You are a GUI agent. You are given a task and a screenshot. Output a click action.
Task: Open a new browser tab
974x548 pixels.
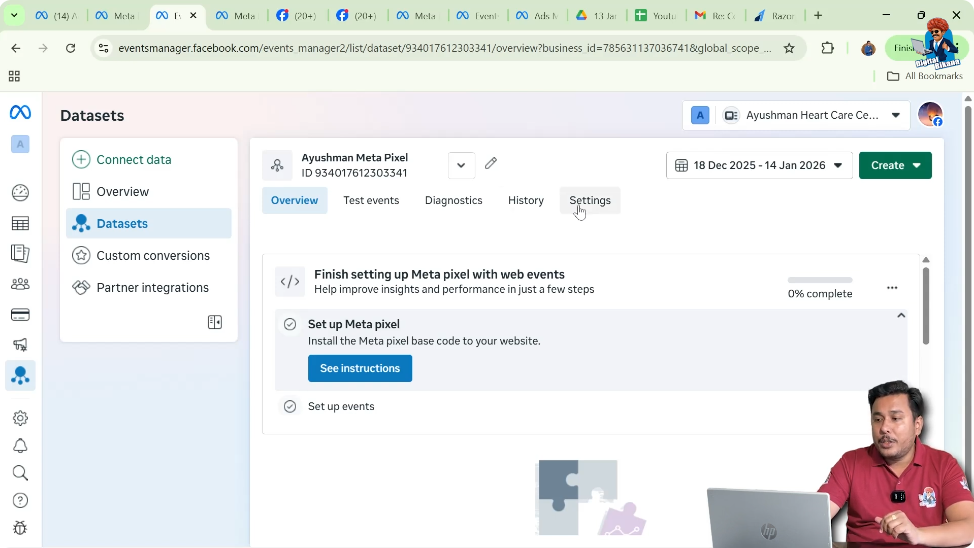(x=818, y=16)
